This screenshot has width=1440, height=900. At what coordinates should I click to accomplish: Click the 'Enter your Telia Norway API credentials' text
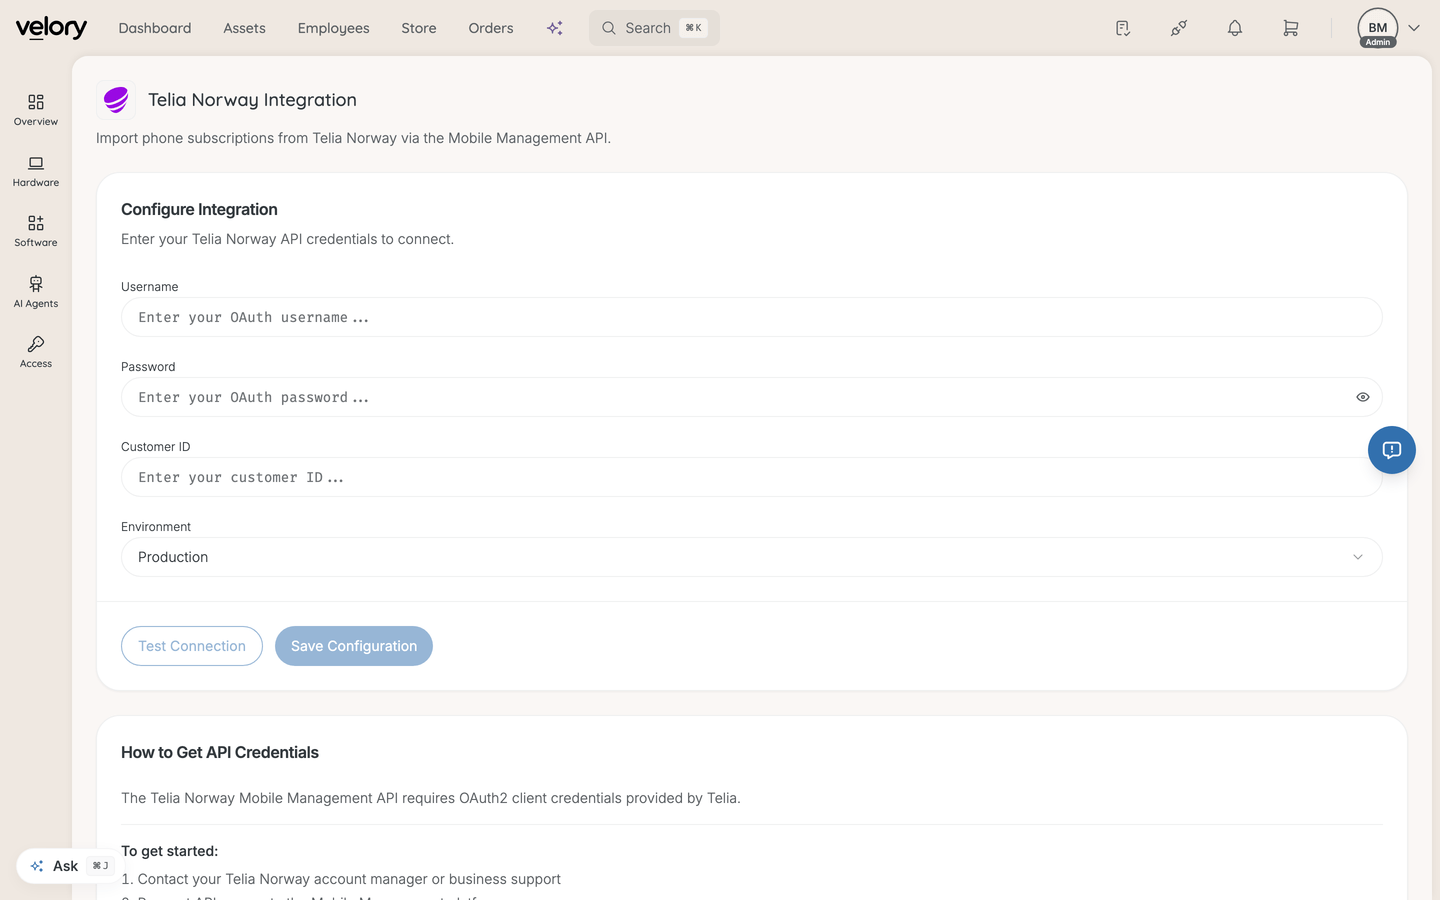pos(287,239)
